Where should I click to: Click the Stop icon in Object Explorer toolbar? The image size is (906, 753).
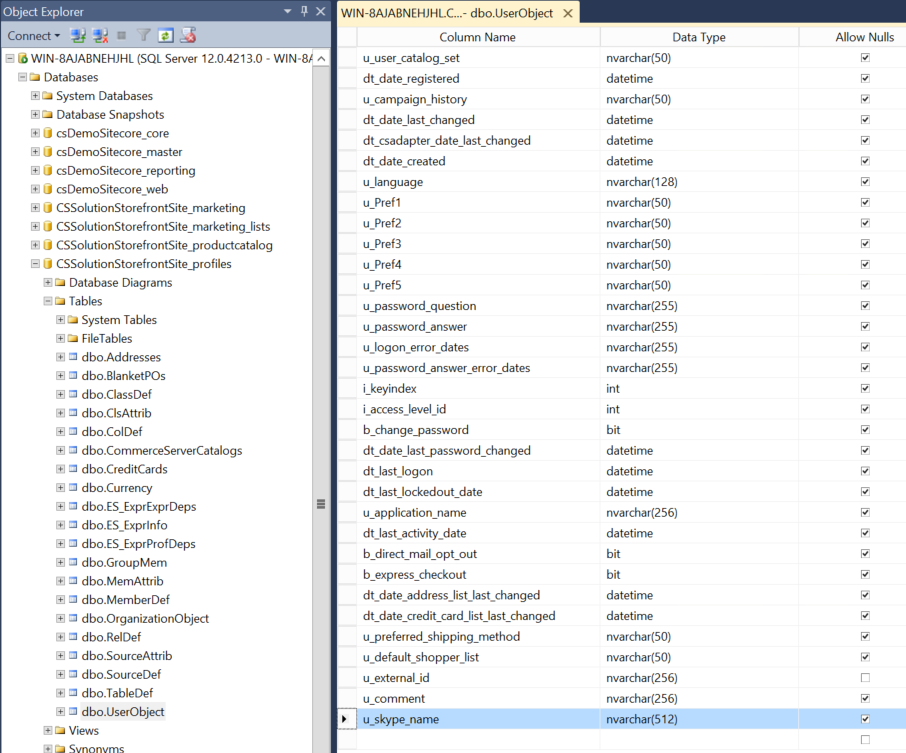coord(122,36)
